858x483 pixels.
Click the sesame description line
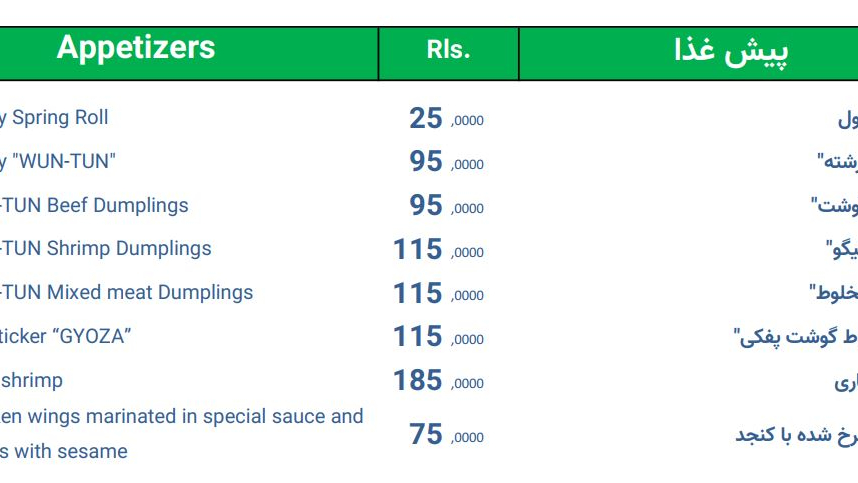pos(63,451)
